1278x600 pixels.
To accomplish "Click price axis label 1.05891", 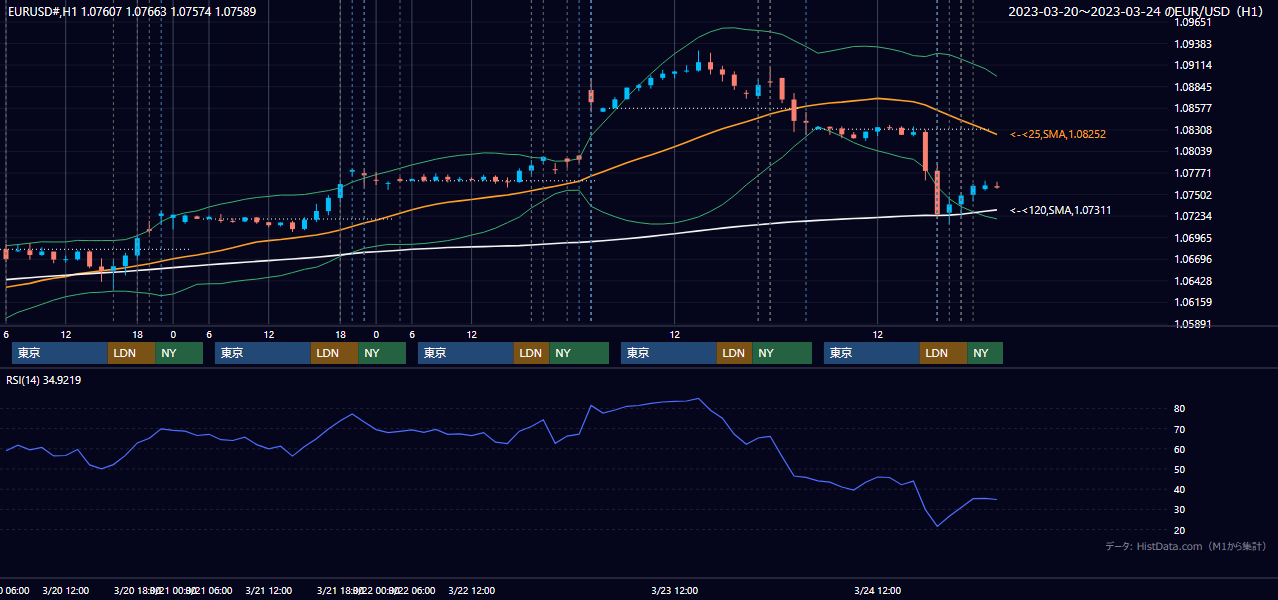I will (1192, 324).
